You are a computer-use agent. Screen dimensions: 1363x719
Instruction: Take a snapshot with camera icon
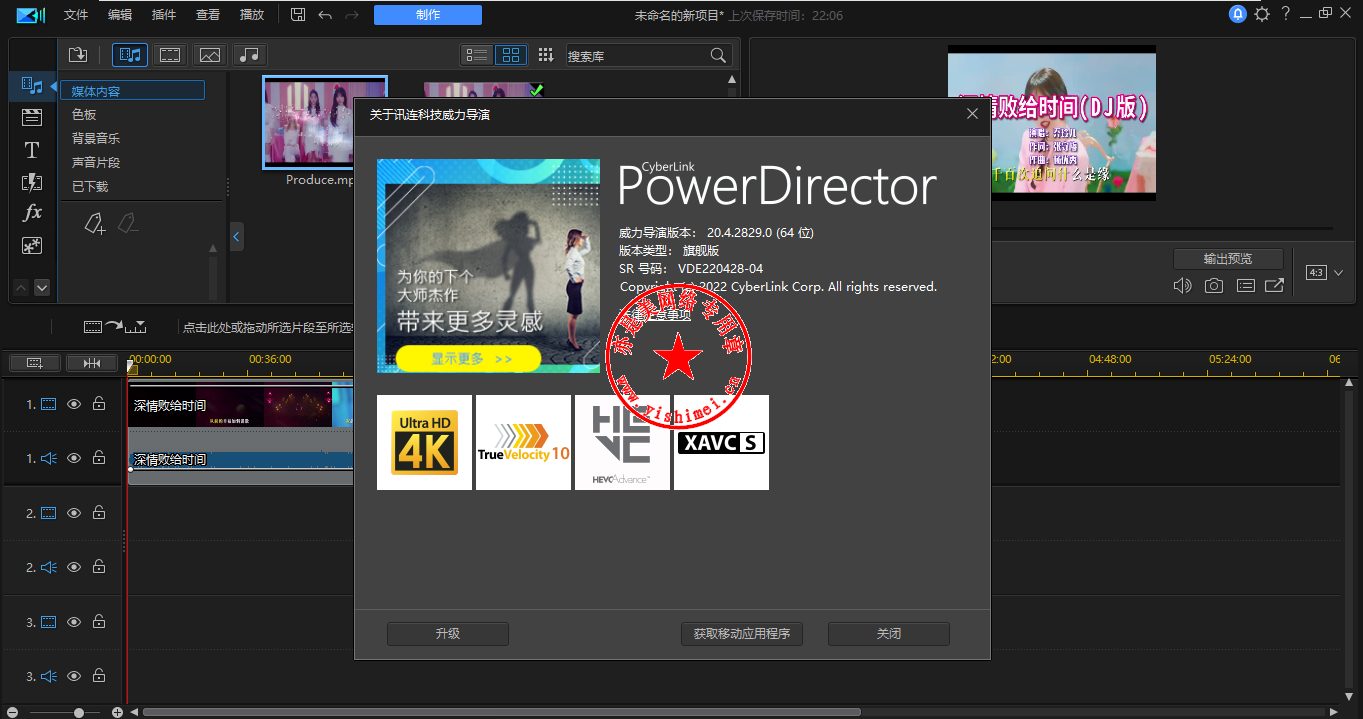(x=1213, y=286)
